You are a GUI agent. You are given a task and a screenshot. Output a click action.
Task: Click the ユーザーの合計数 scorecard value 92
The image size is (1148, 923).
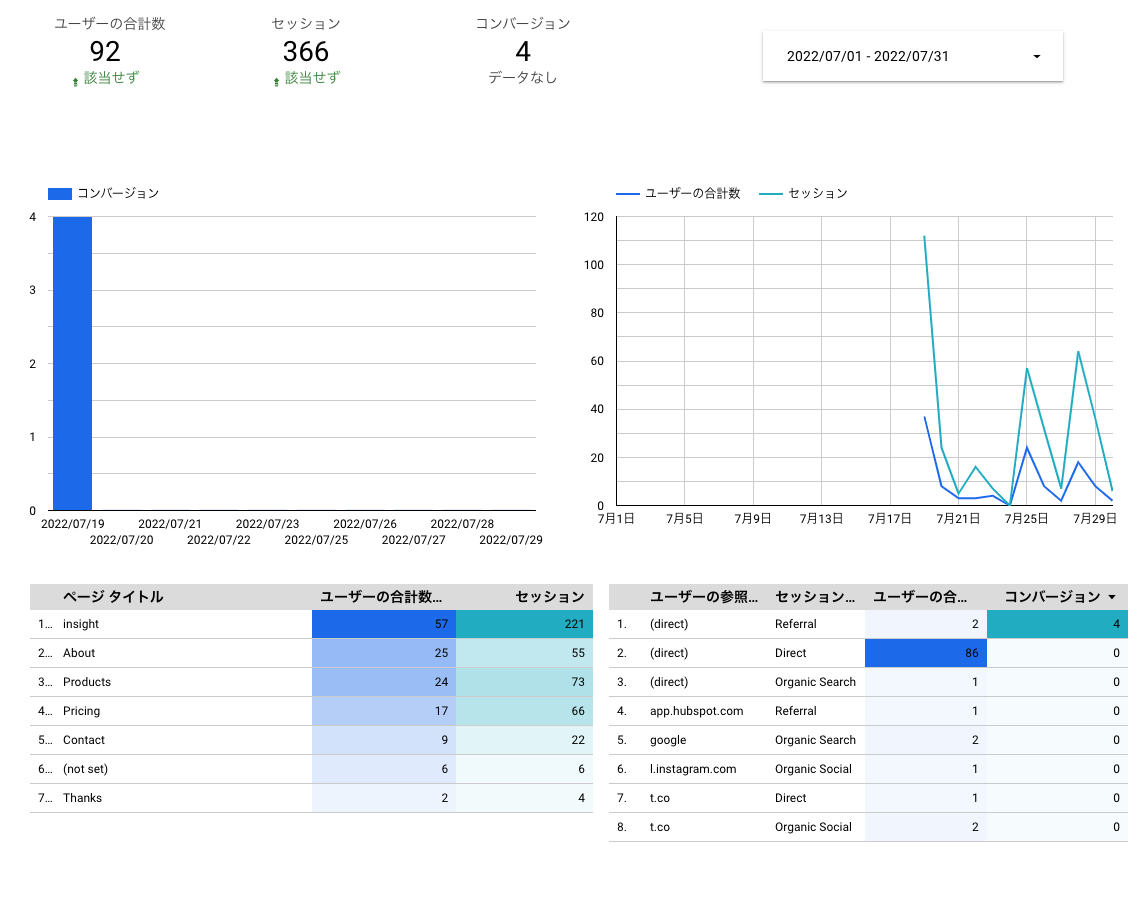click(105, 51)
